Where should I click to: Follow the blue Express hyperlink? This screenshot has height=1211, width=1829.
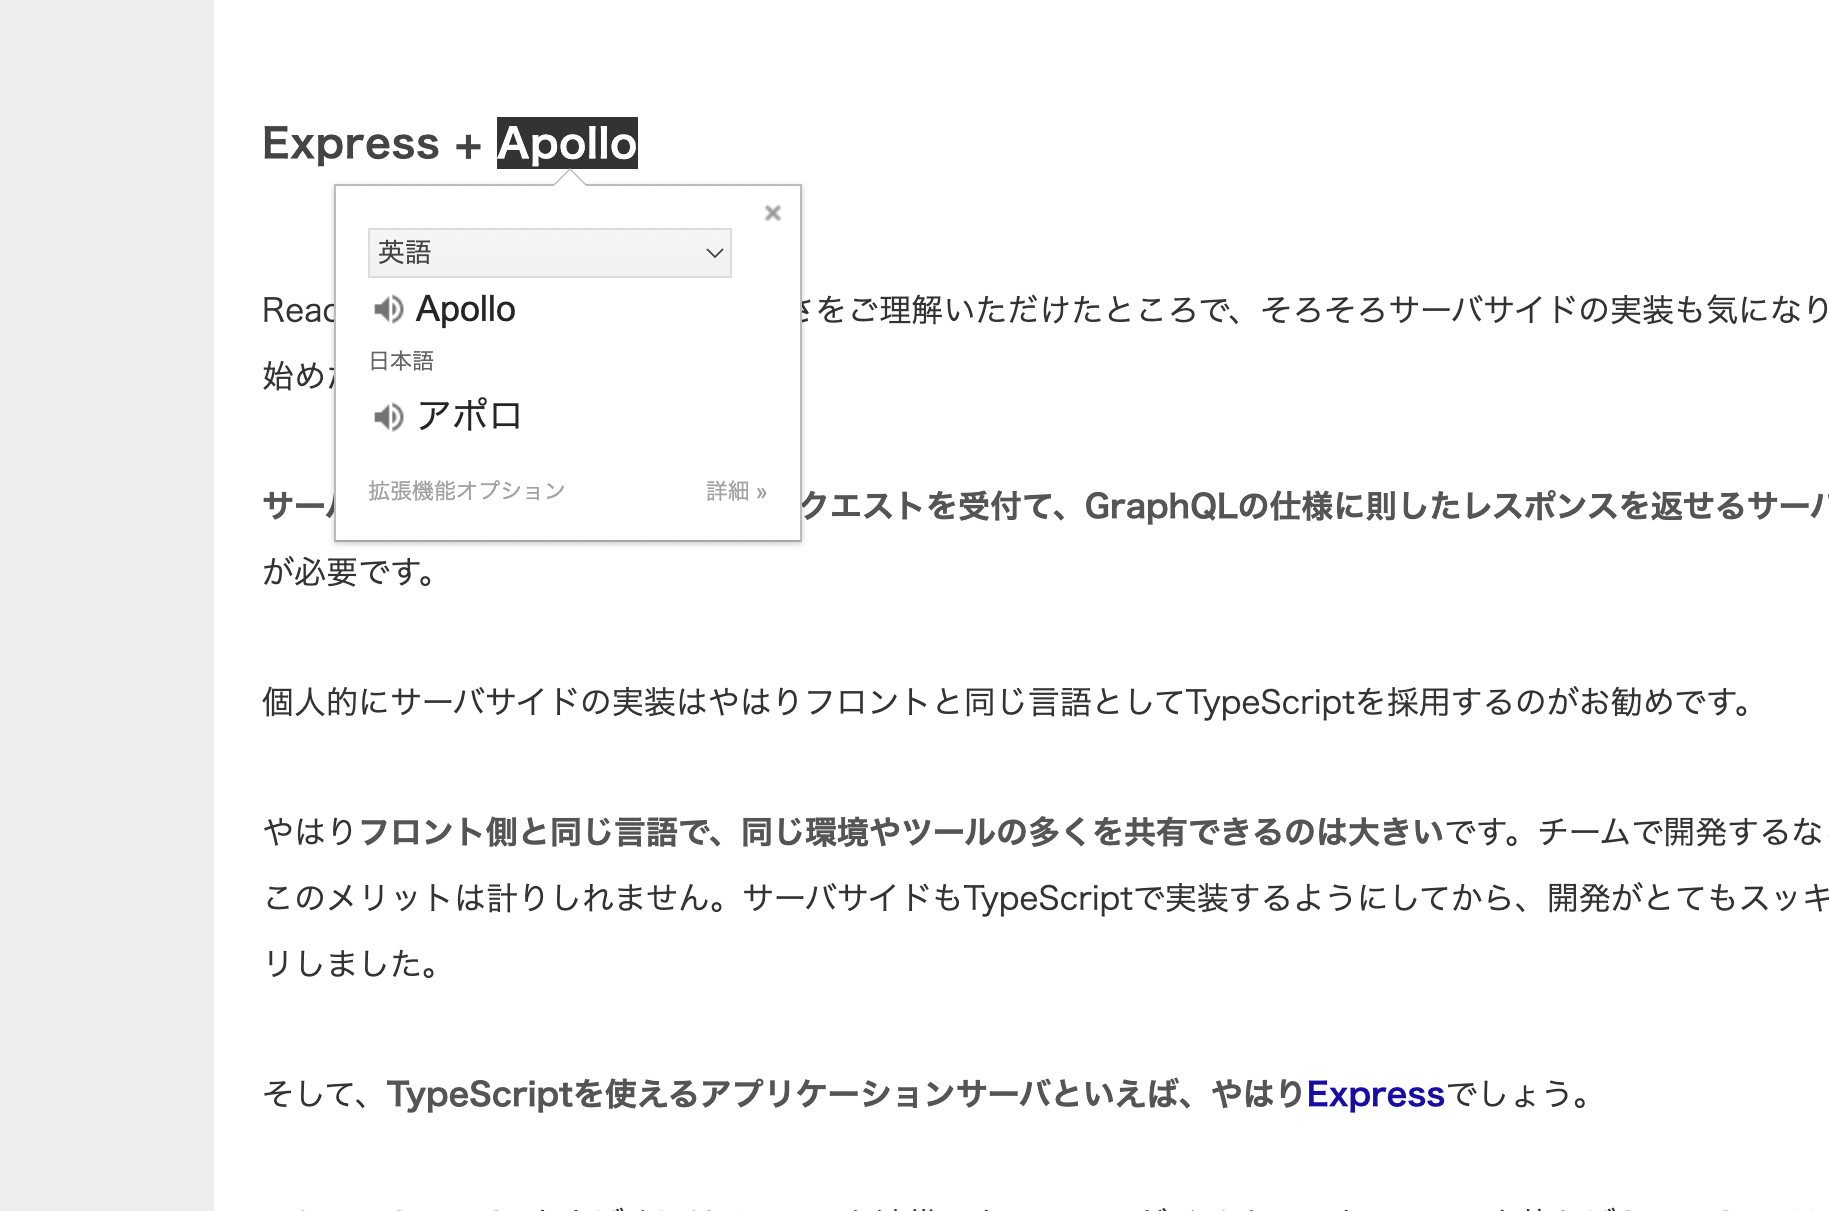pyautogui.click(x=1375, y=1095)
